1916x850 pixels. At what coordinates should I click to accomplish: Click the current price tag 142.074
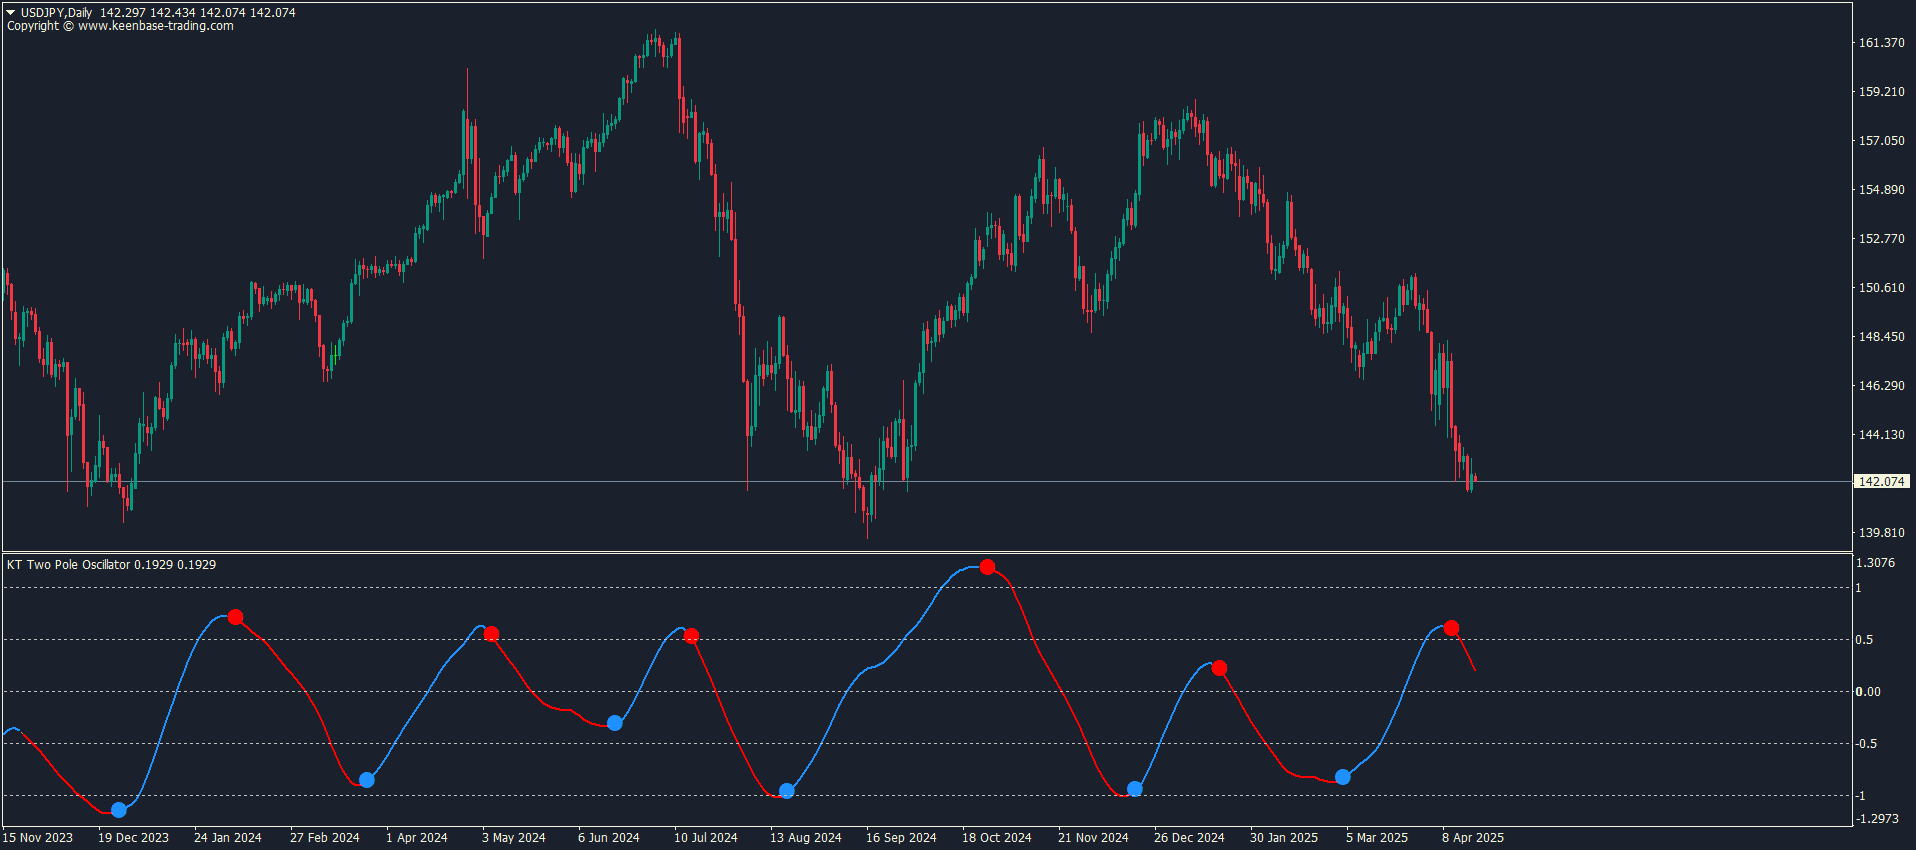point(1881,482)
